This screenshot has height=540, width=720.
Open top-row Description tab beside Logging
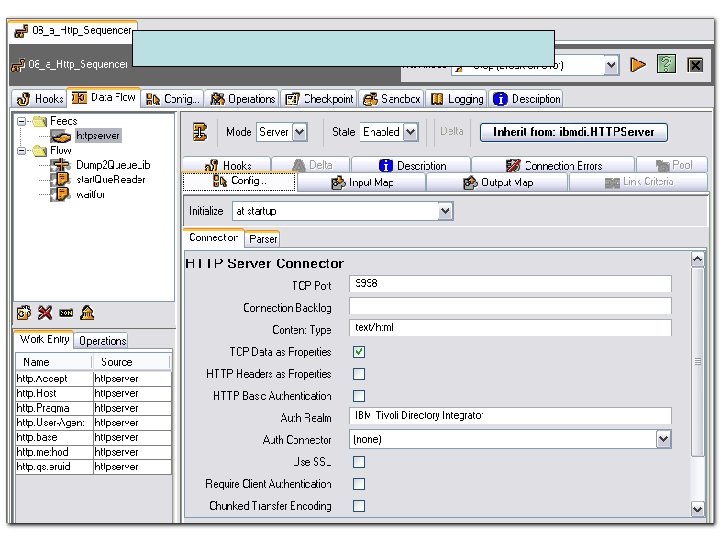coord(526,99)
